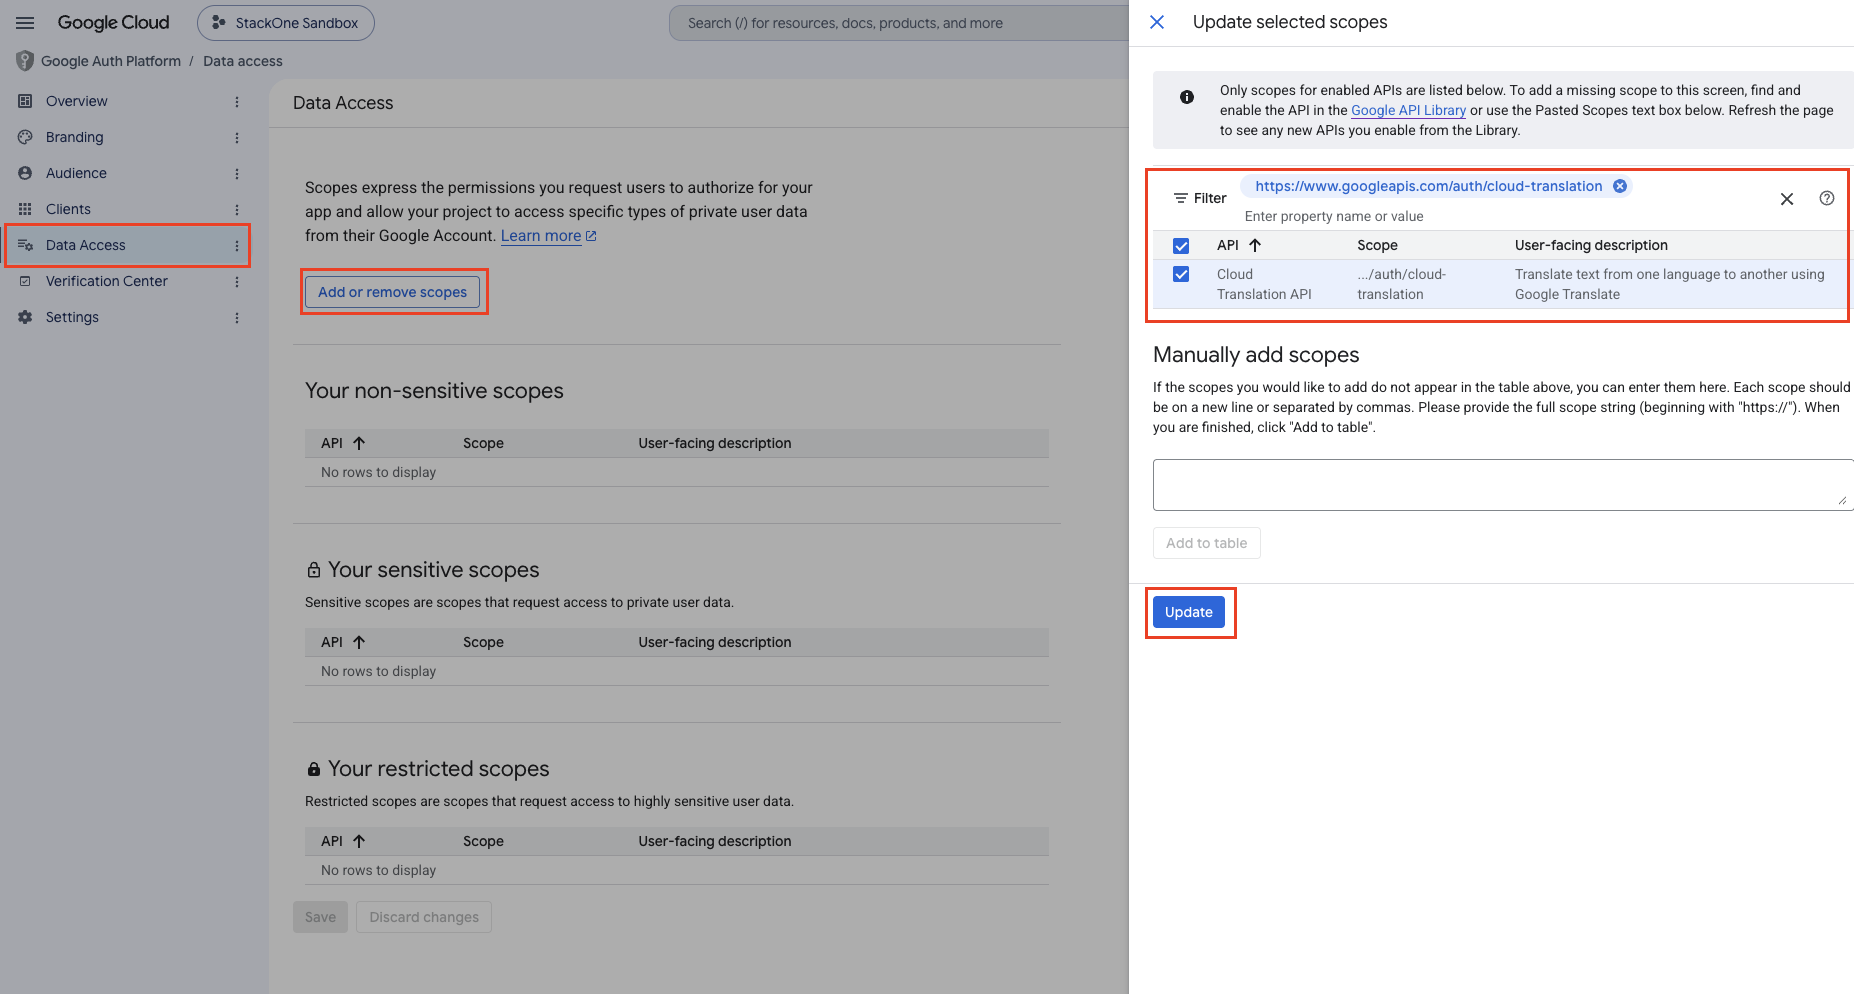Image resolution: width=1854 pixels, height=994 pixels.
Task: Open the Overview page in sidebar
Action: point(76,101)
